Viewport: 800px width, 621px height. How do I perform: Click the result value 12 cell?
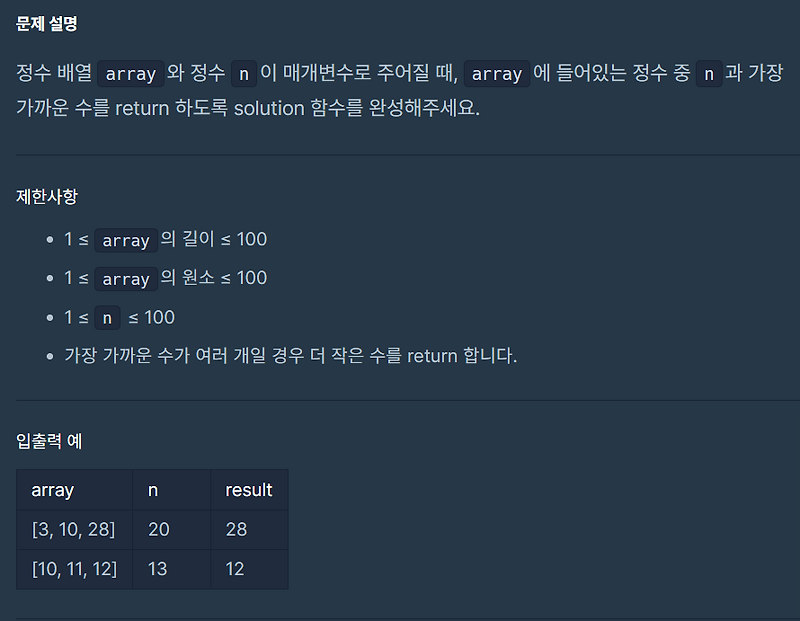coord(249,569)
